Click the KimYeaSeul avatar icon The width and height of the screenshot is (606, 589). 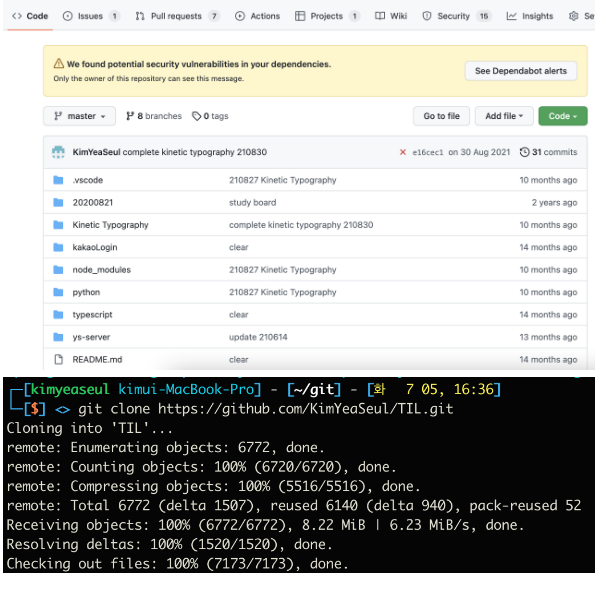pyautogui.click(x=58, y=152)
